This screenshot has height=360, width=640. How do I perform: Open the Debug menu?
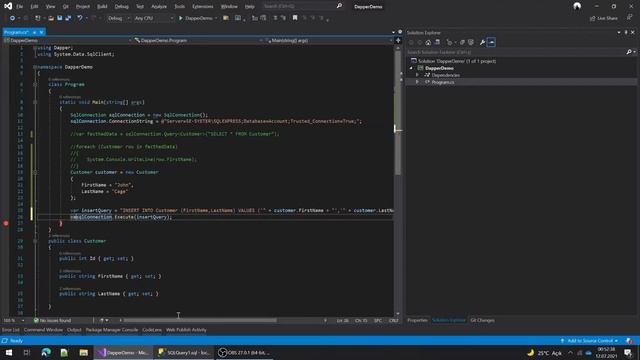(x=121, y=7)
